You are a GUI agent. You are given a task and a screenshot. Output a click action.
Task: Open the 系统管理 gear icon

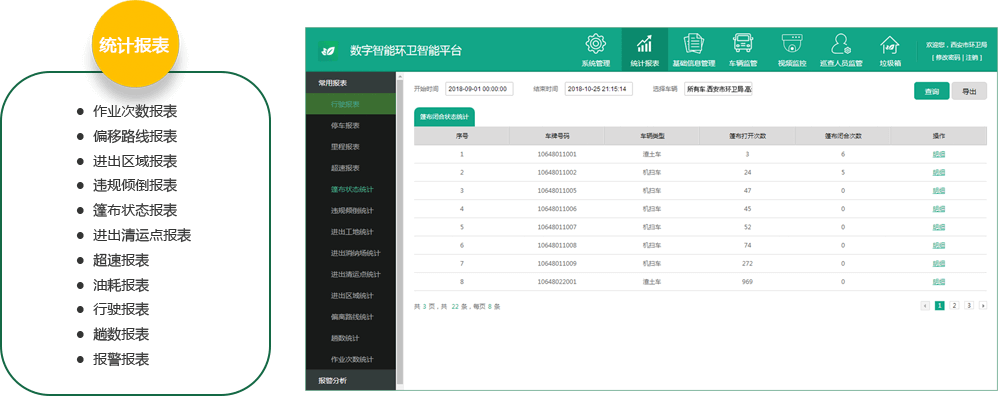point(595,44)
